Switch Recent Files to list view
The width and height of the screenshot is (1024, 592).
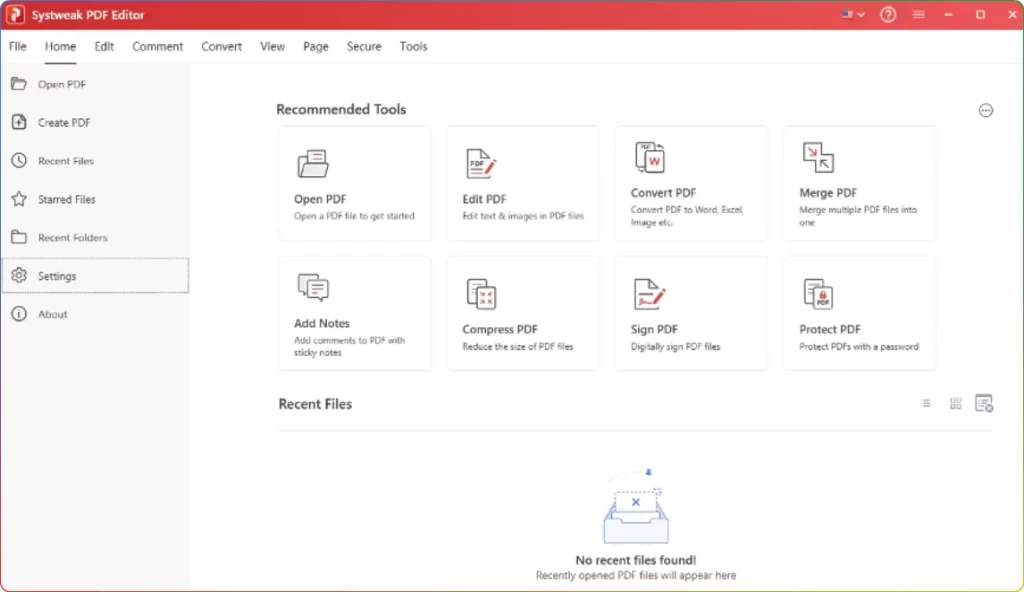925,403
